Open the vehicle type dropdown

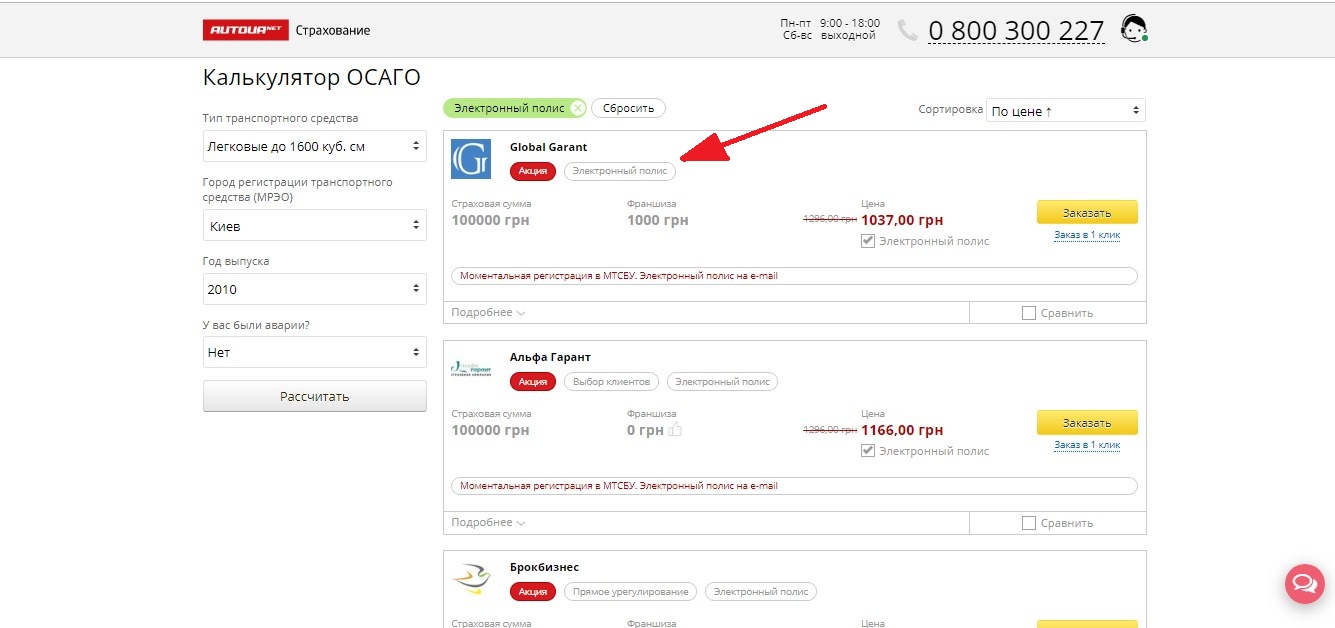point(314,146)
